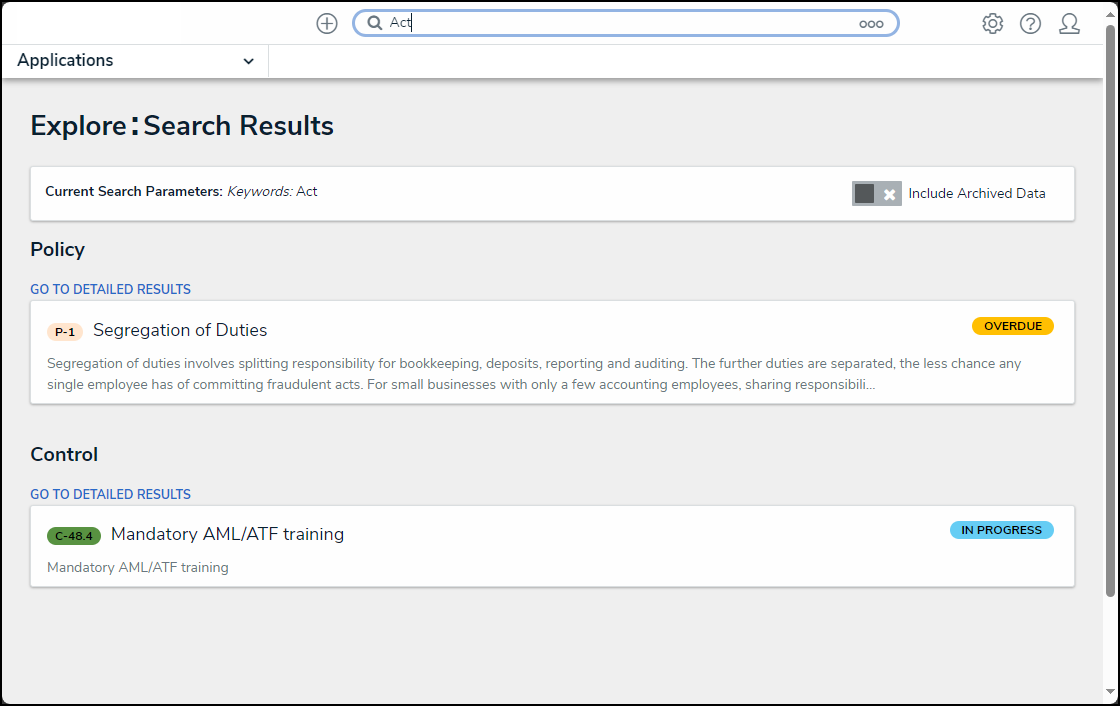Click the IN PROGRESS status label

[x=1001, y=530]
